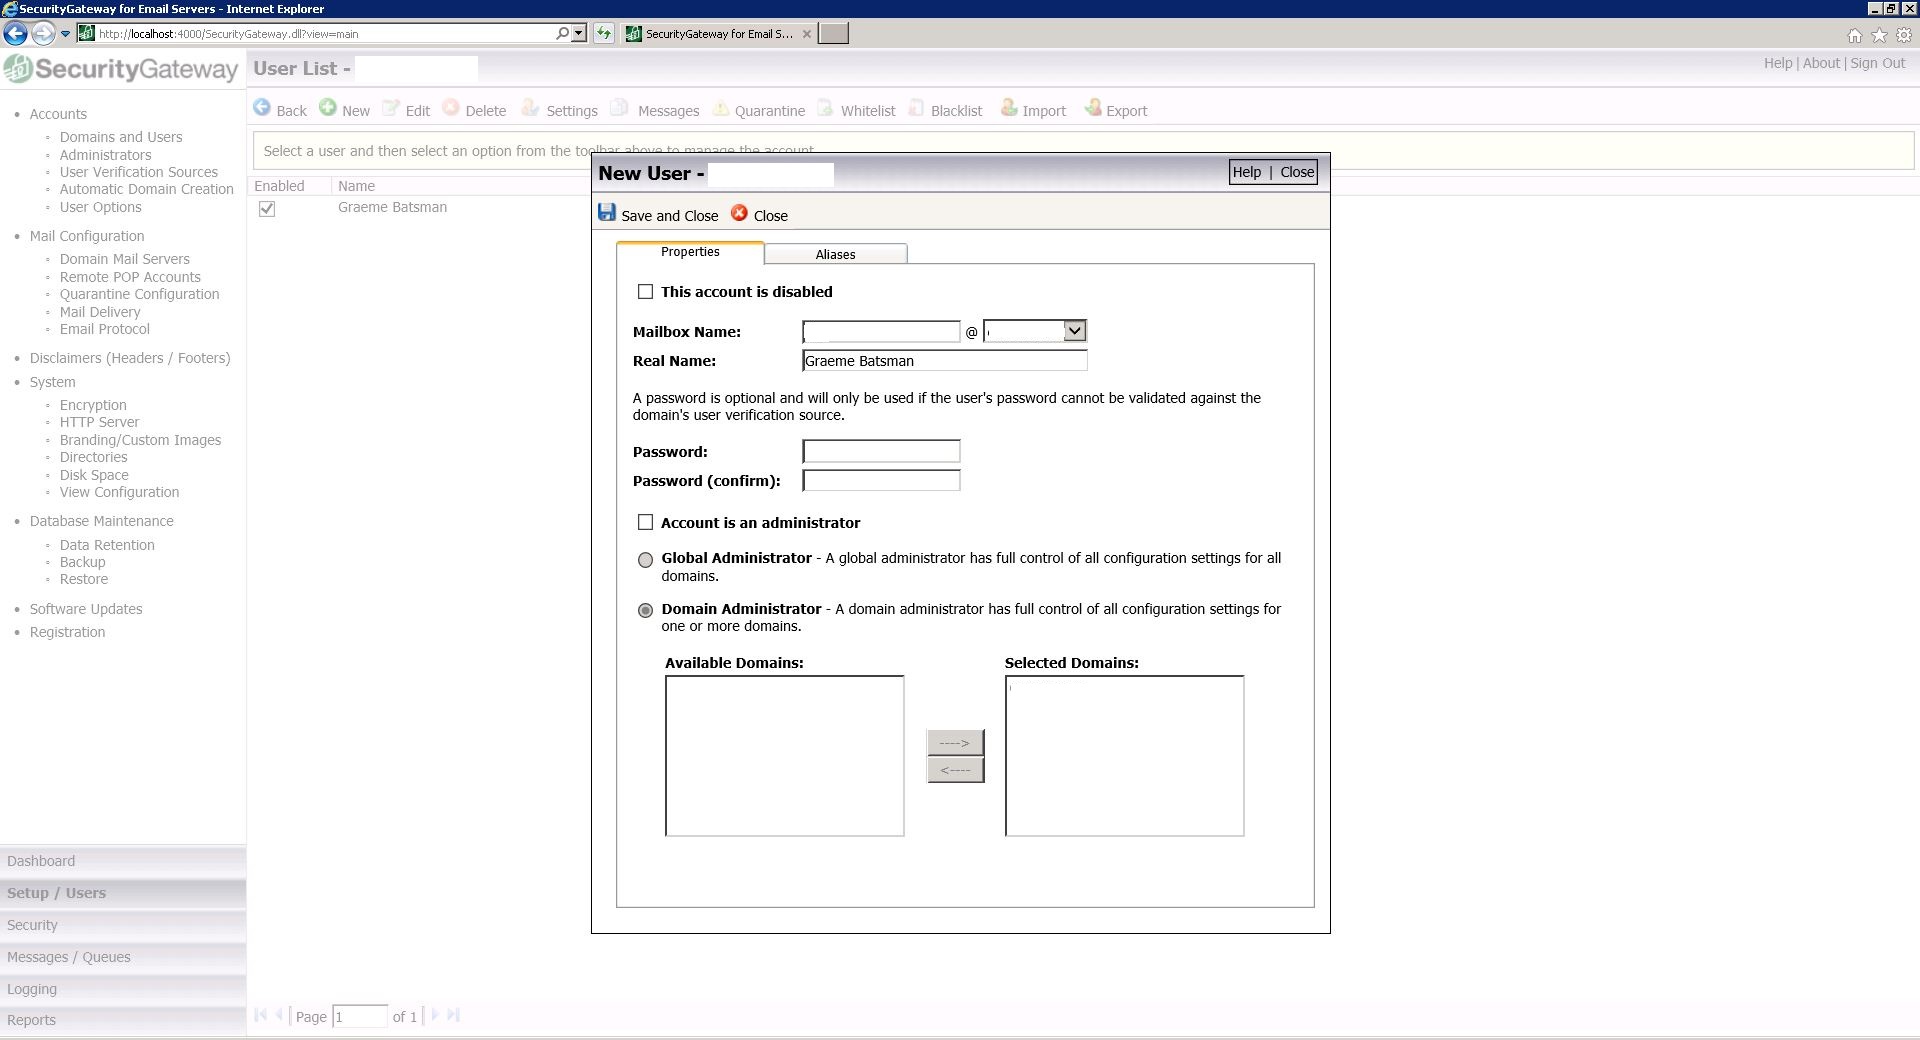Open recent pages dropdown beside navigation arrows
This screenshot has height=1040, width=1920.
66,34
